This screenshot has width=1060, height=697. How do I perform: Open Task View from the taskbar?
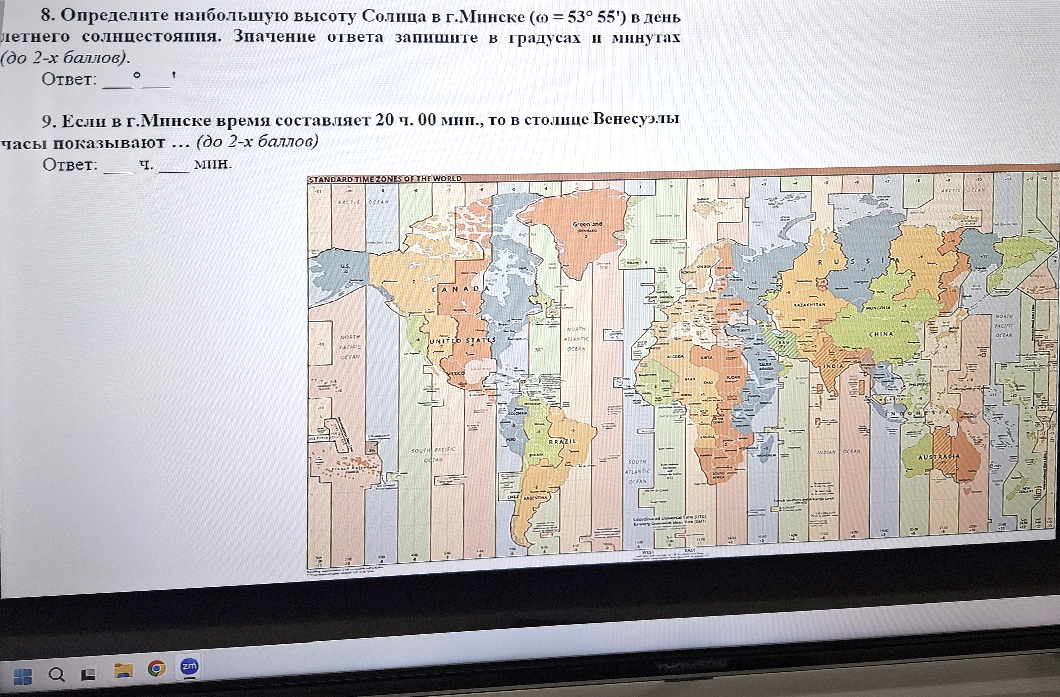88,673
